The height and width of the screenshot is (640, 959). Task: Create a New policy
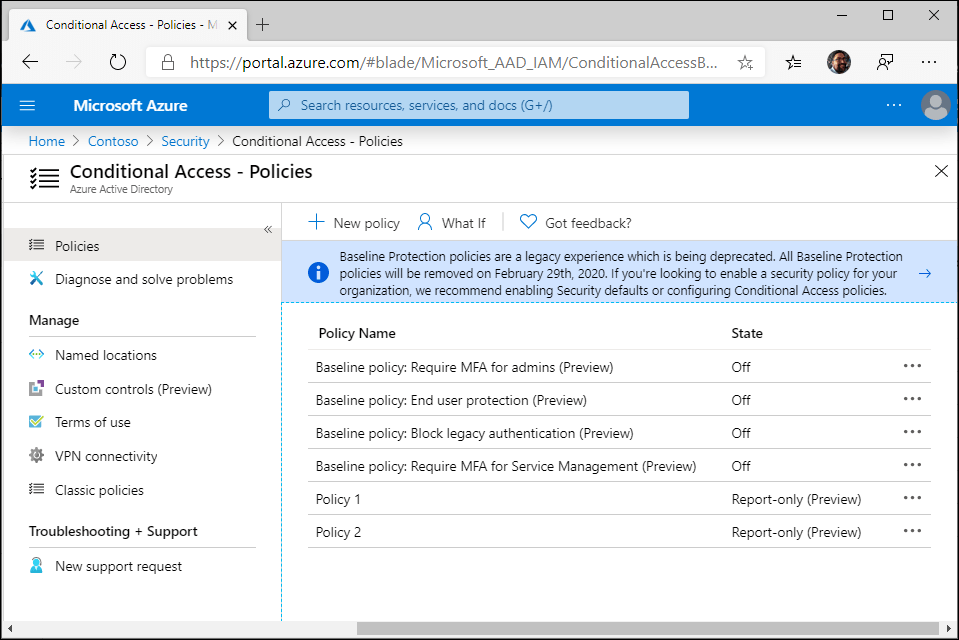(x=353, y=222)
